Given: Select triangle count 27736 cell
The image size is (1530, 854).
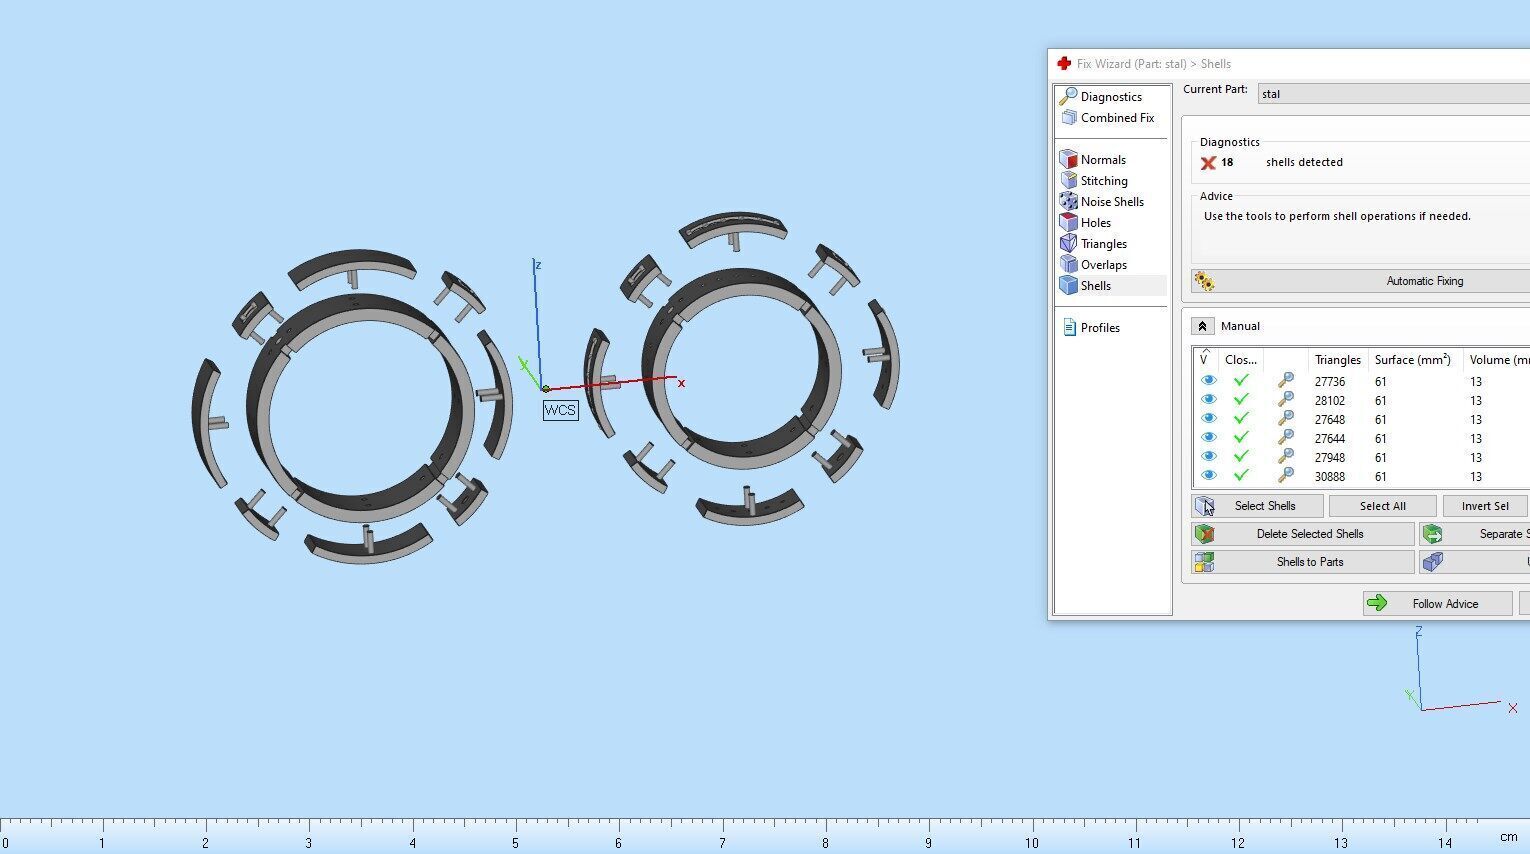Looking at the screenshot, I should tap(1330, 381).
